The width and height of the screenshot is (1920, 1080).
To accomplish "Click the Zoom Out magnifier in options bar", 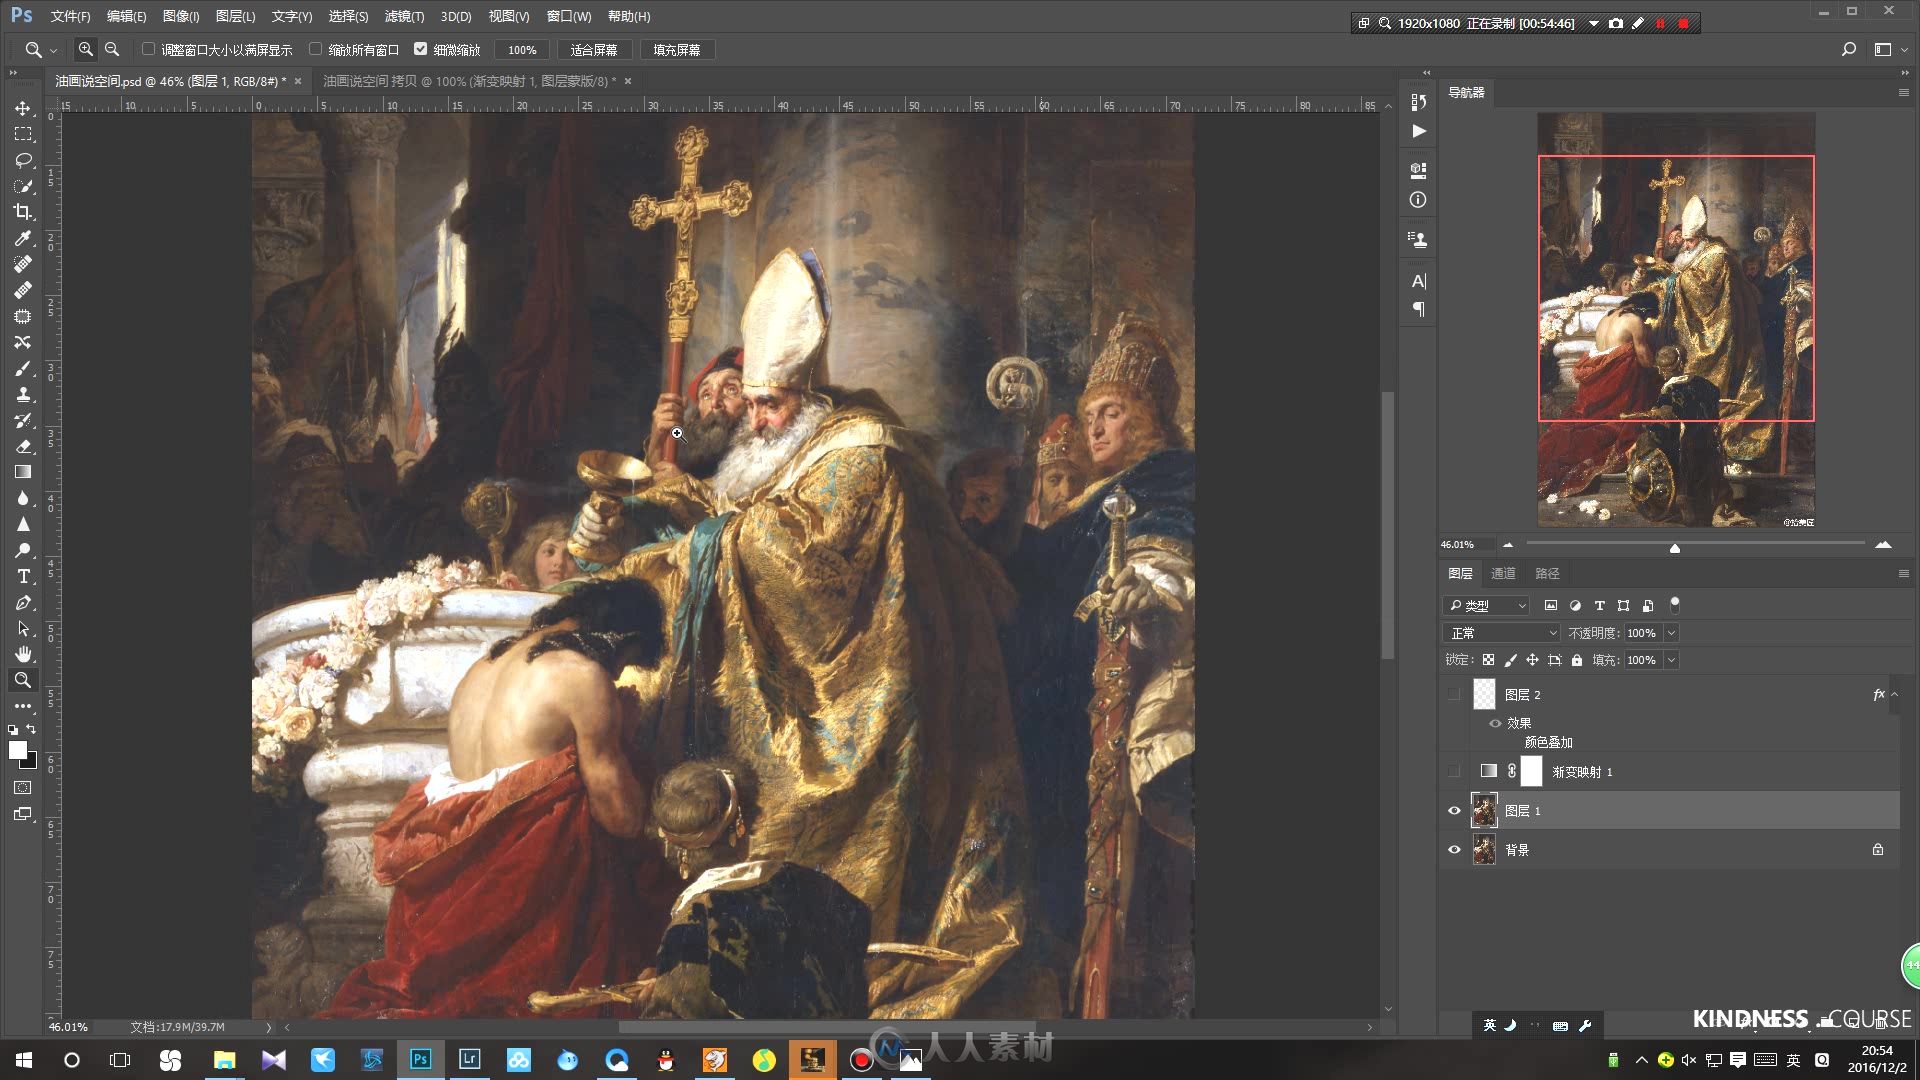I will (x=112, y=49).
